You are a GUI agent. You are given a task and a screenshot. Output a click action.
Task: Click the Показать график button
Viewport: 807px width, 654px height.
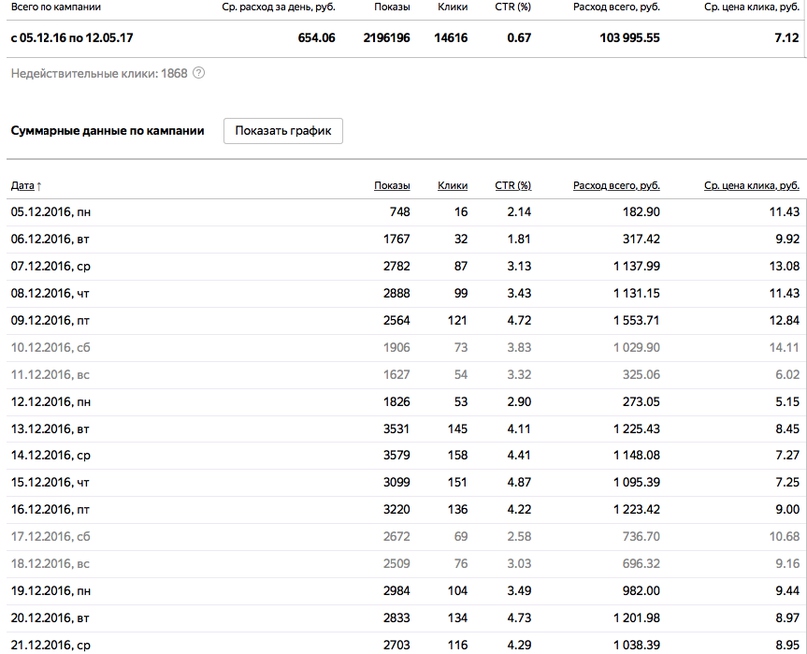point(283,131)
